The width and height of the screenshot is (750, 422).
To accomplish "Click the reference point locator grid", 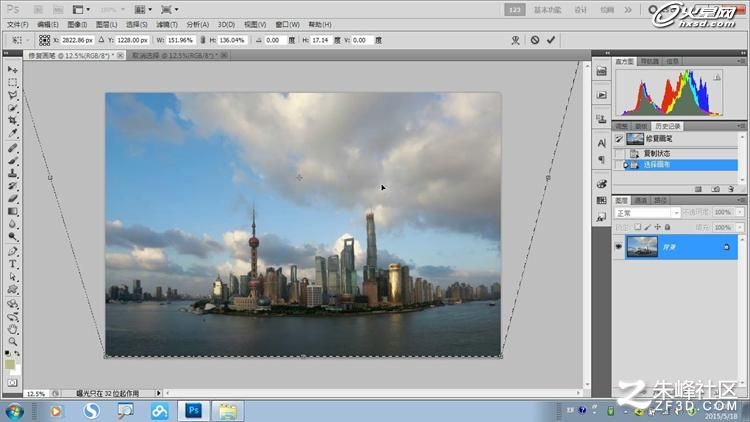I will coord(44,40).
